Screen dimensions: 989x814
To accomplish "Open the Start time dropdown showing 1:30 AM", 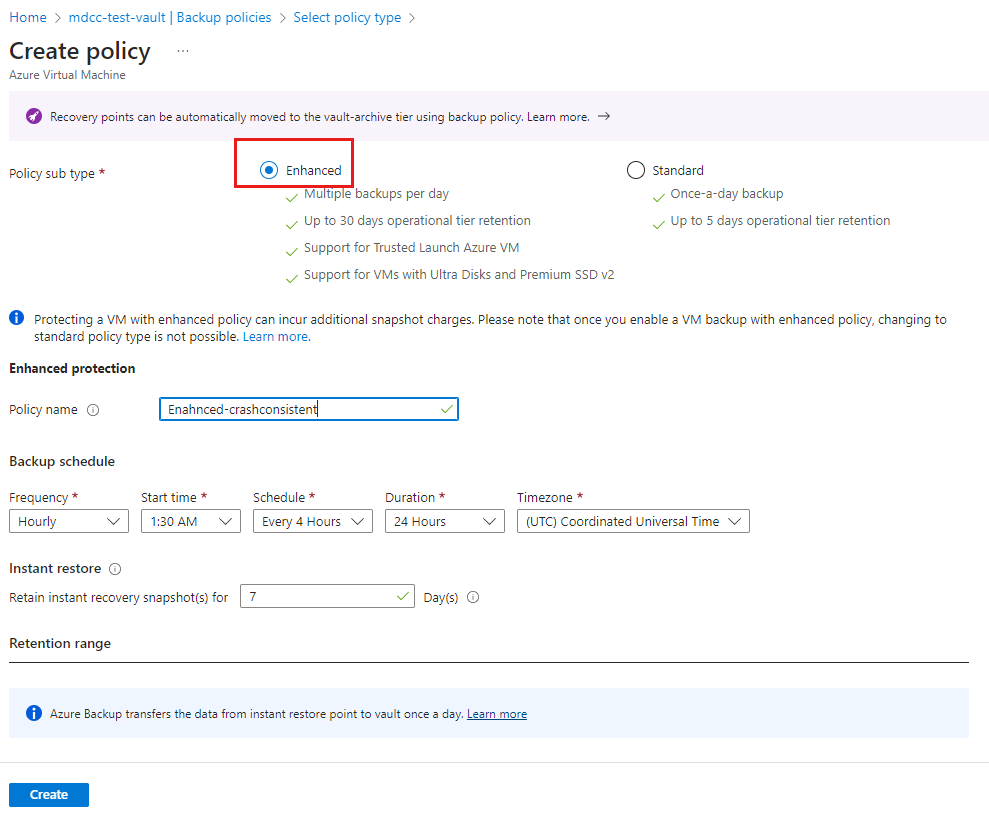I will 191,521.
